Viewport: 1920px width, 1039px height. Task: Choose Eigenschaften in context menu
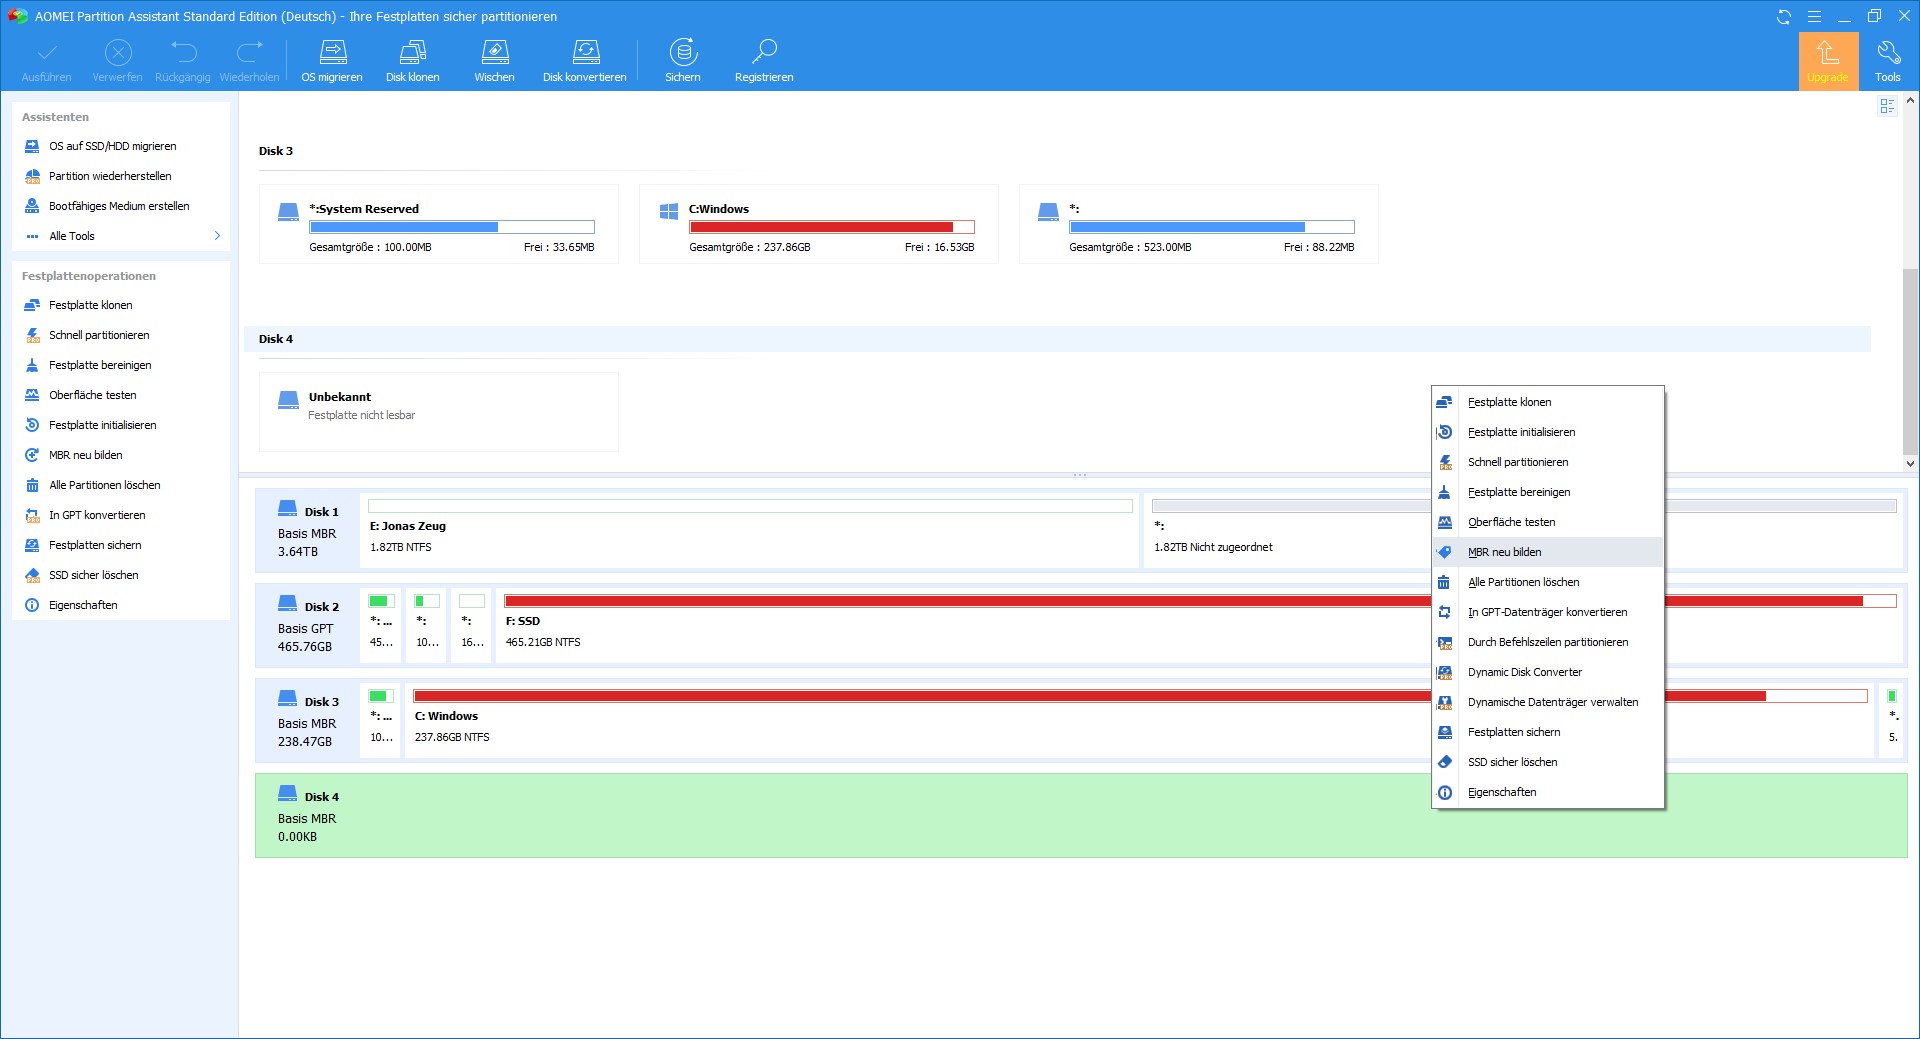pyautogui.click(x=1548, y=792)
